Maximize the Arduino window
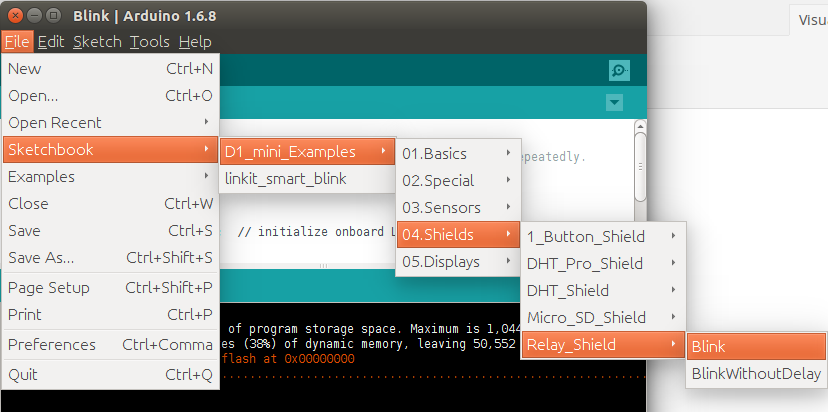Screen dimensions: 828x412 click(x=53, y=16)
